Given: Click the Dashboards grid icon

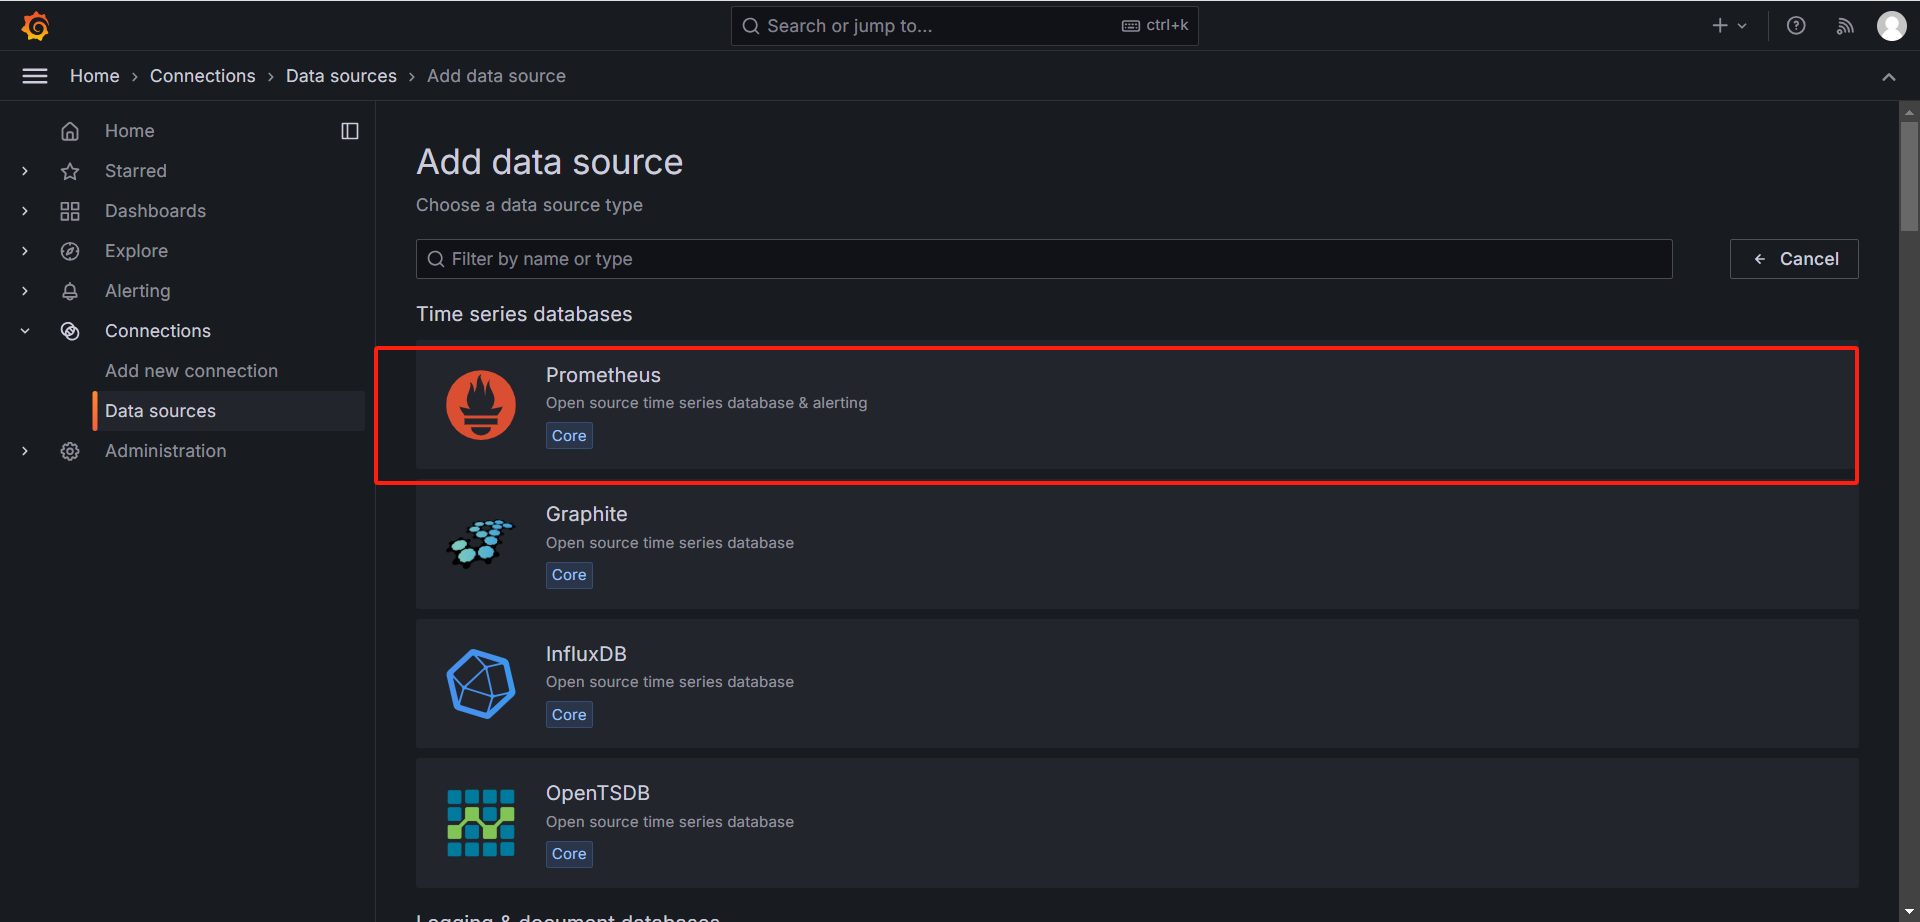Looking at the screenshot, I should click(70, 211).
